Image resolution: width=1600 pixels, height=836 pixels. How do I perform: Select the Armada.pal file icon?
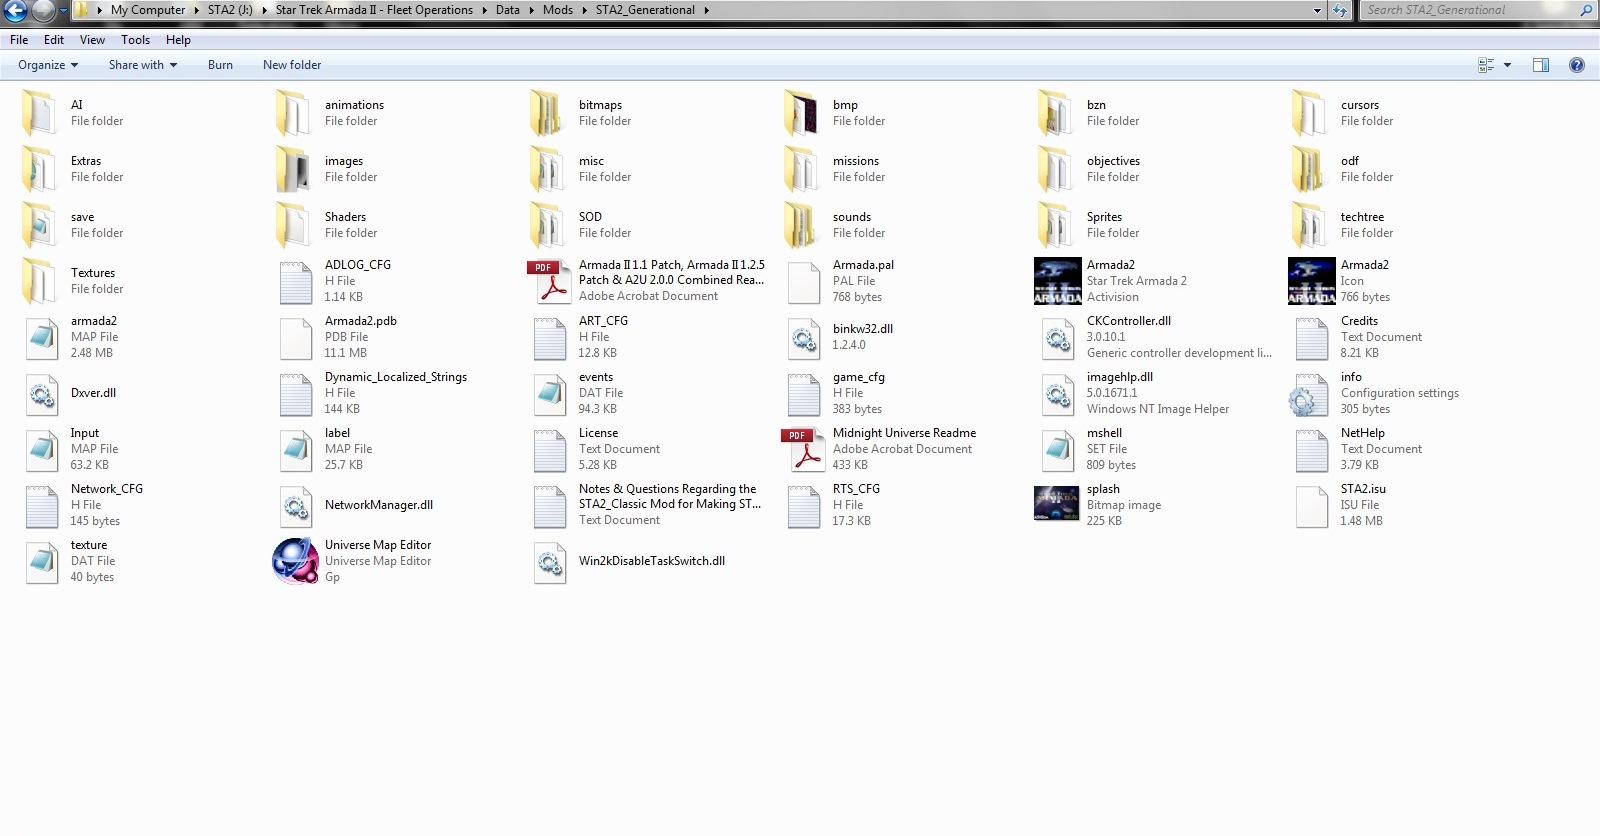tap(803, 281)
